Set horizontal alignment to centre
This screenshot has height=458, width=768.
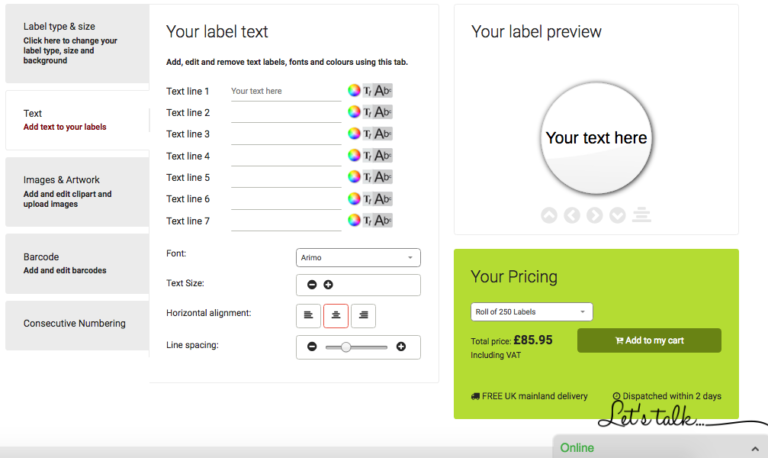(336, 315)
